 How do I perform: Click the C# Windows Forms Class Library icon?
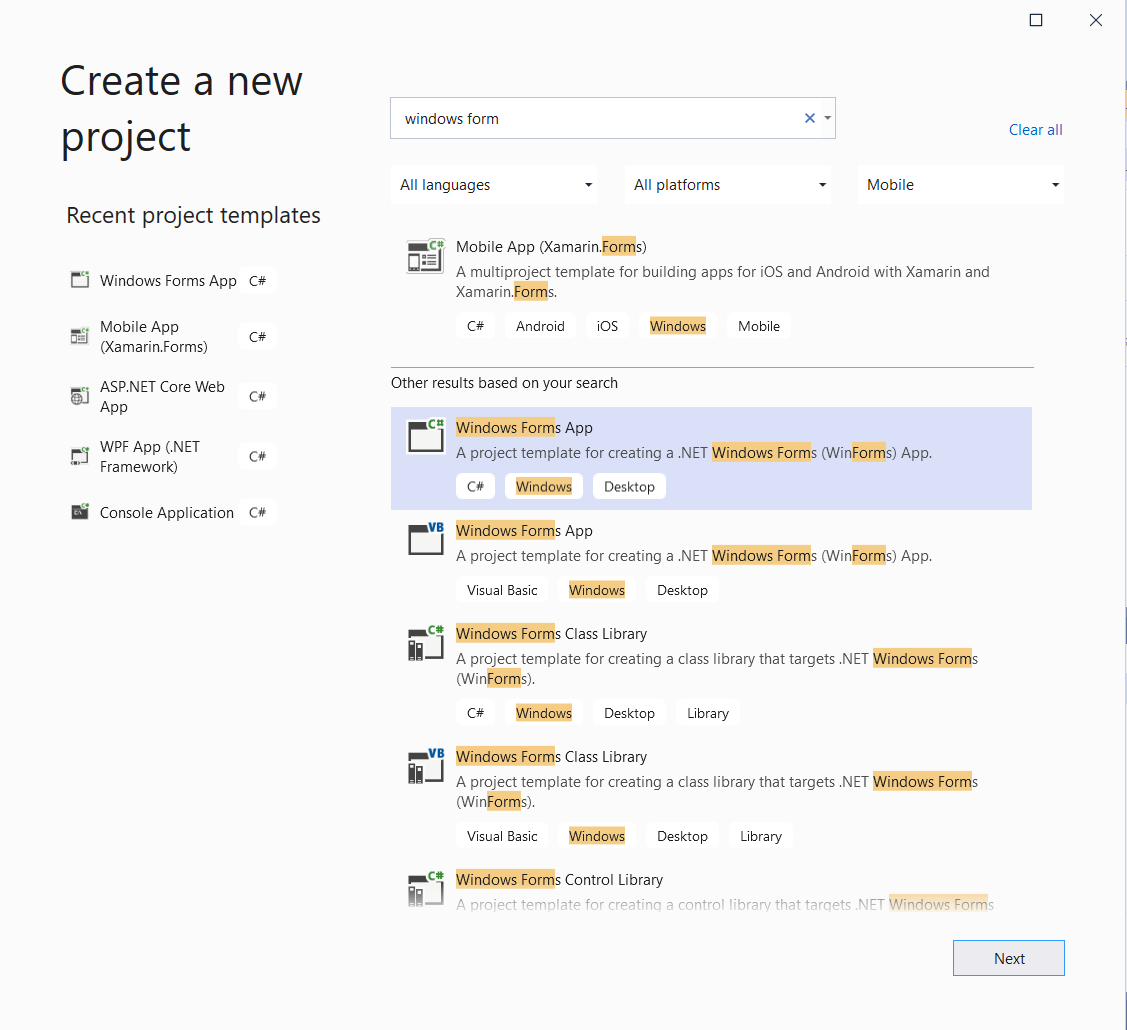[x=426, y=643]
